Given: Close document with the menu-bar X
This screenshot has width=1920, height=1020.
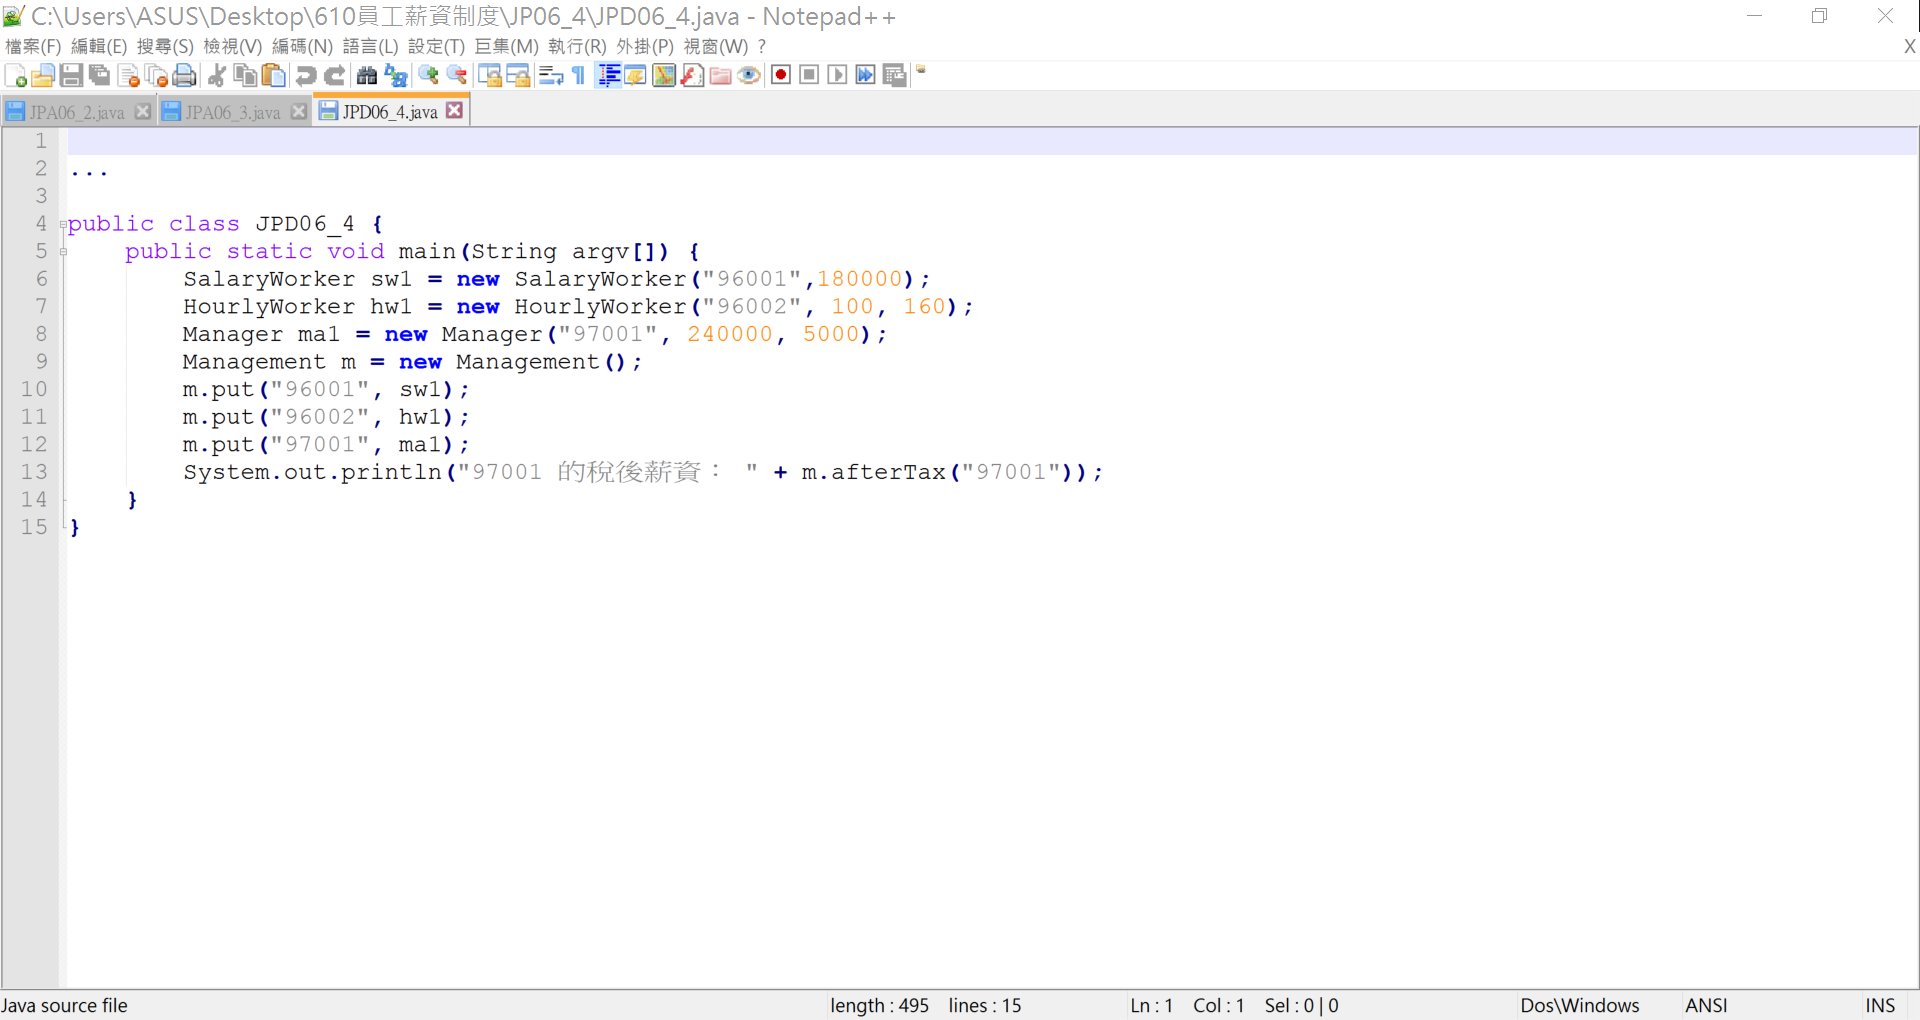Looking at the screenshot, I should click(x=1909, y=46).
